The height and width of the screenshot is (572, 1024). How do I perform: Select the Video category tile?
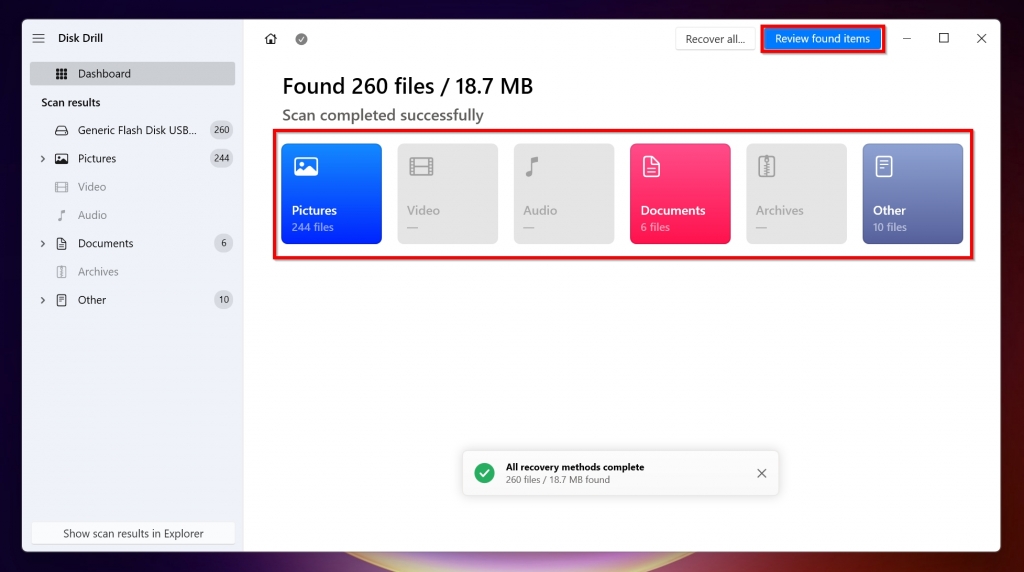pos(447,194)
